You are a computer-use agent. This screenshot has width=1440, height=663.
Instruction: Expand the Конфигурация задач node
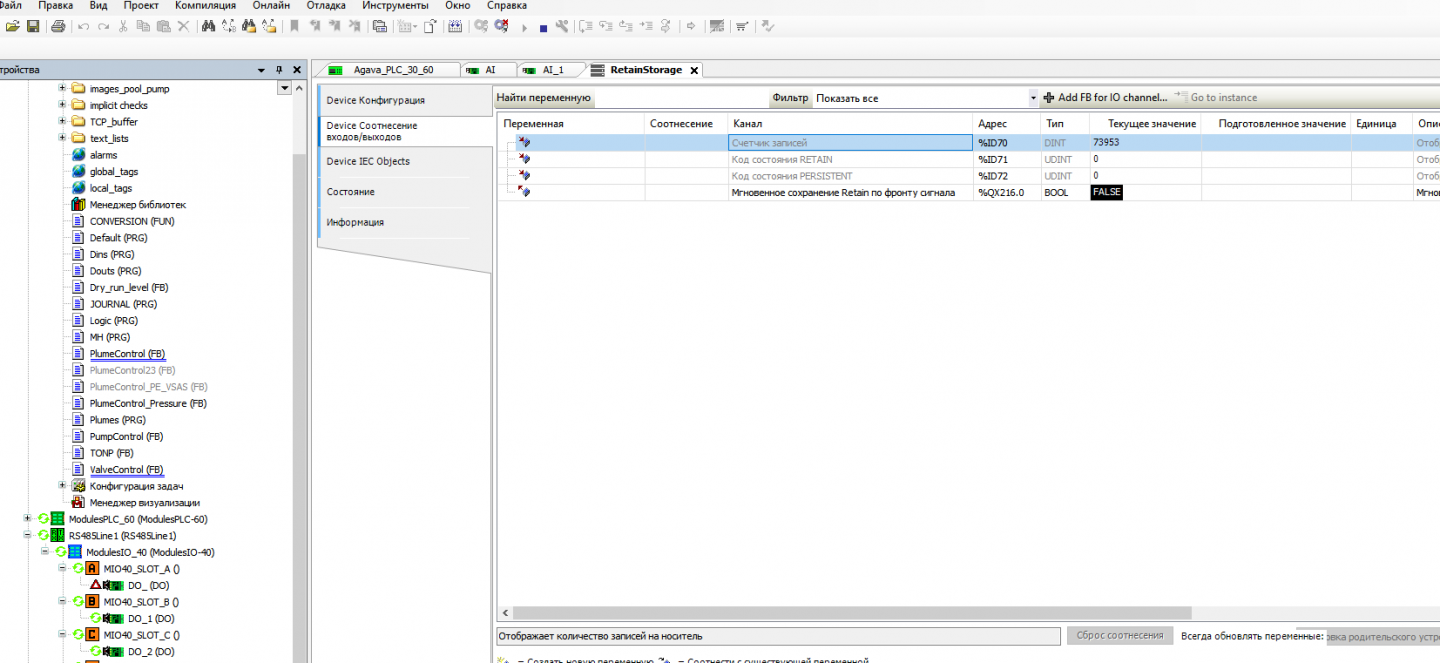[x=63, y=486]
